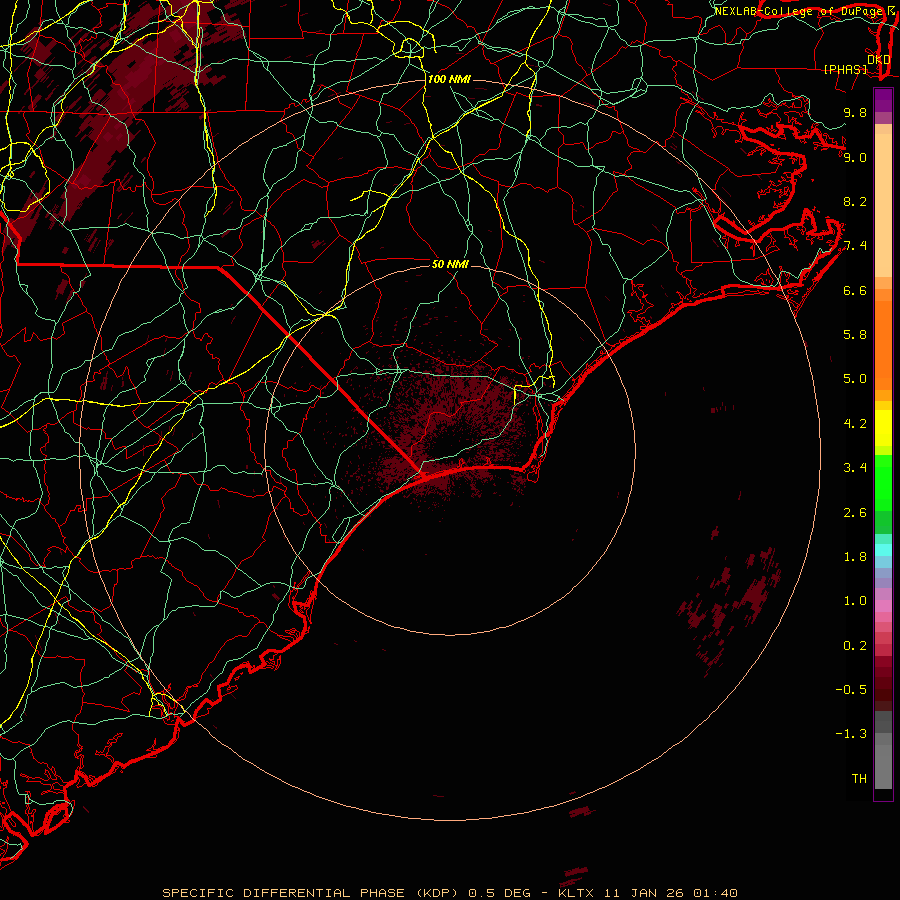
Task: Click the 0.2 legend value
Action: pos(855,646)
